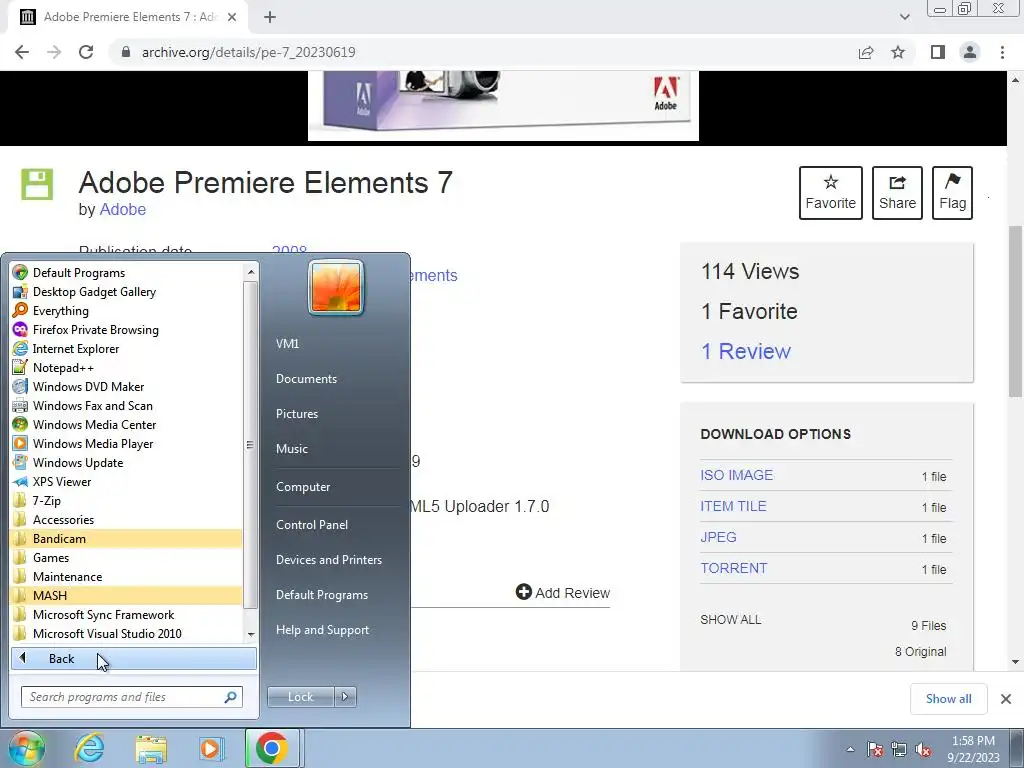Go back in Chrome browser
The height and width of the screenshot is (768, 1024).
pyautogui.click(x=22, y=52)
